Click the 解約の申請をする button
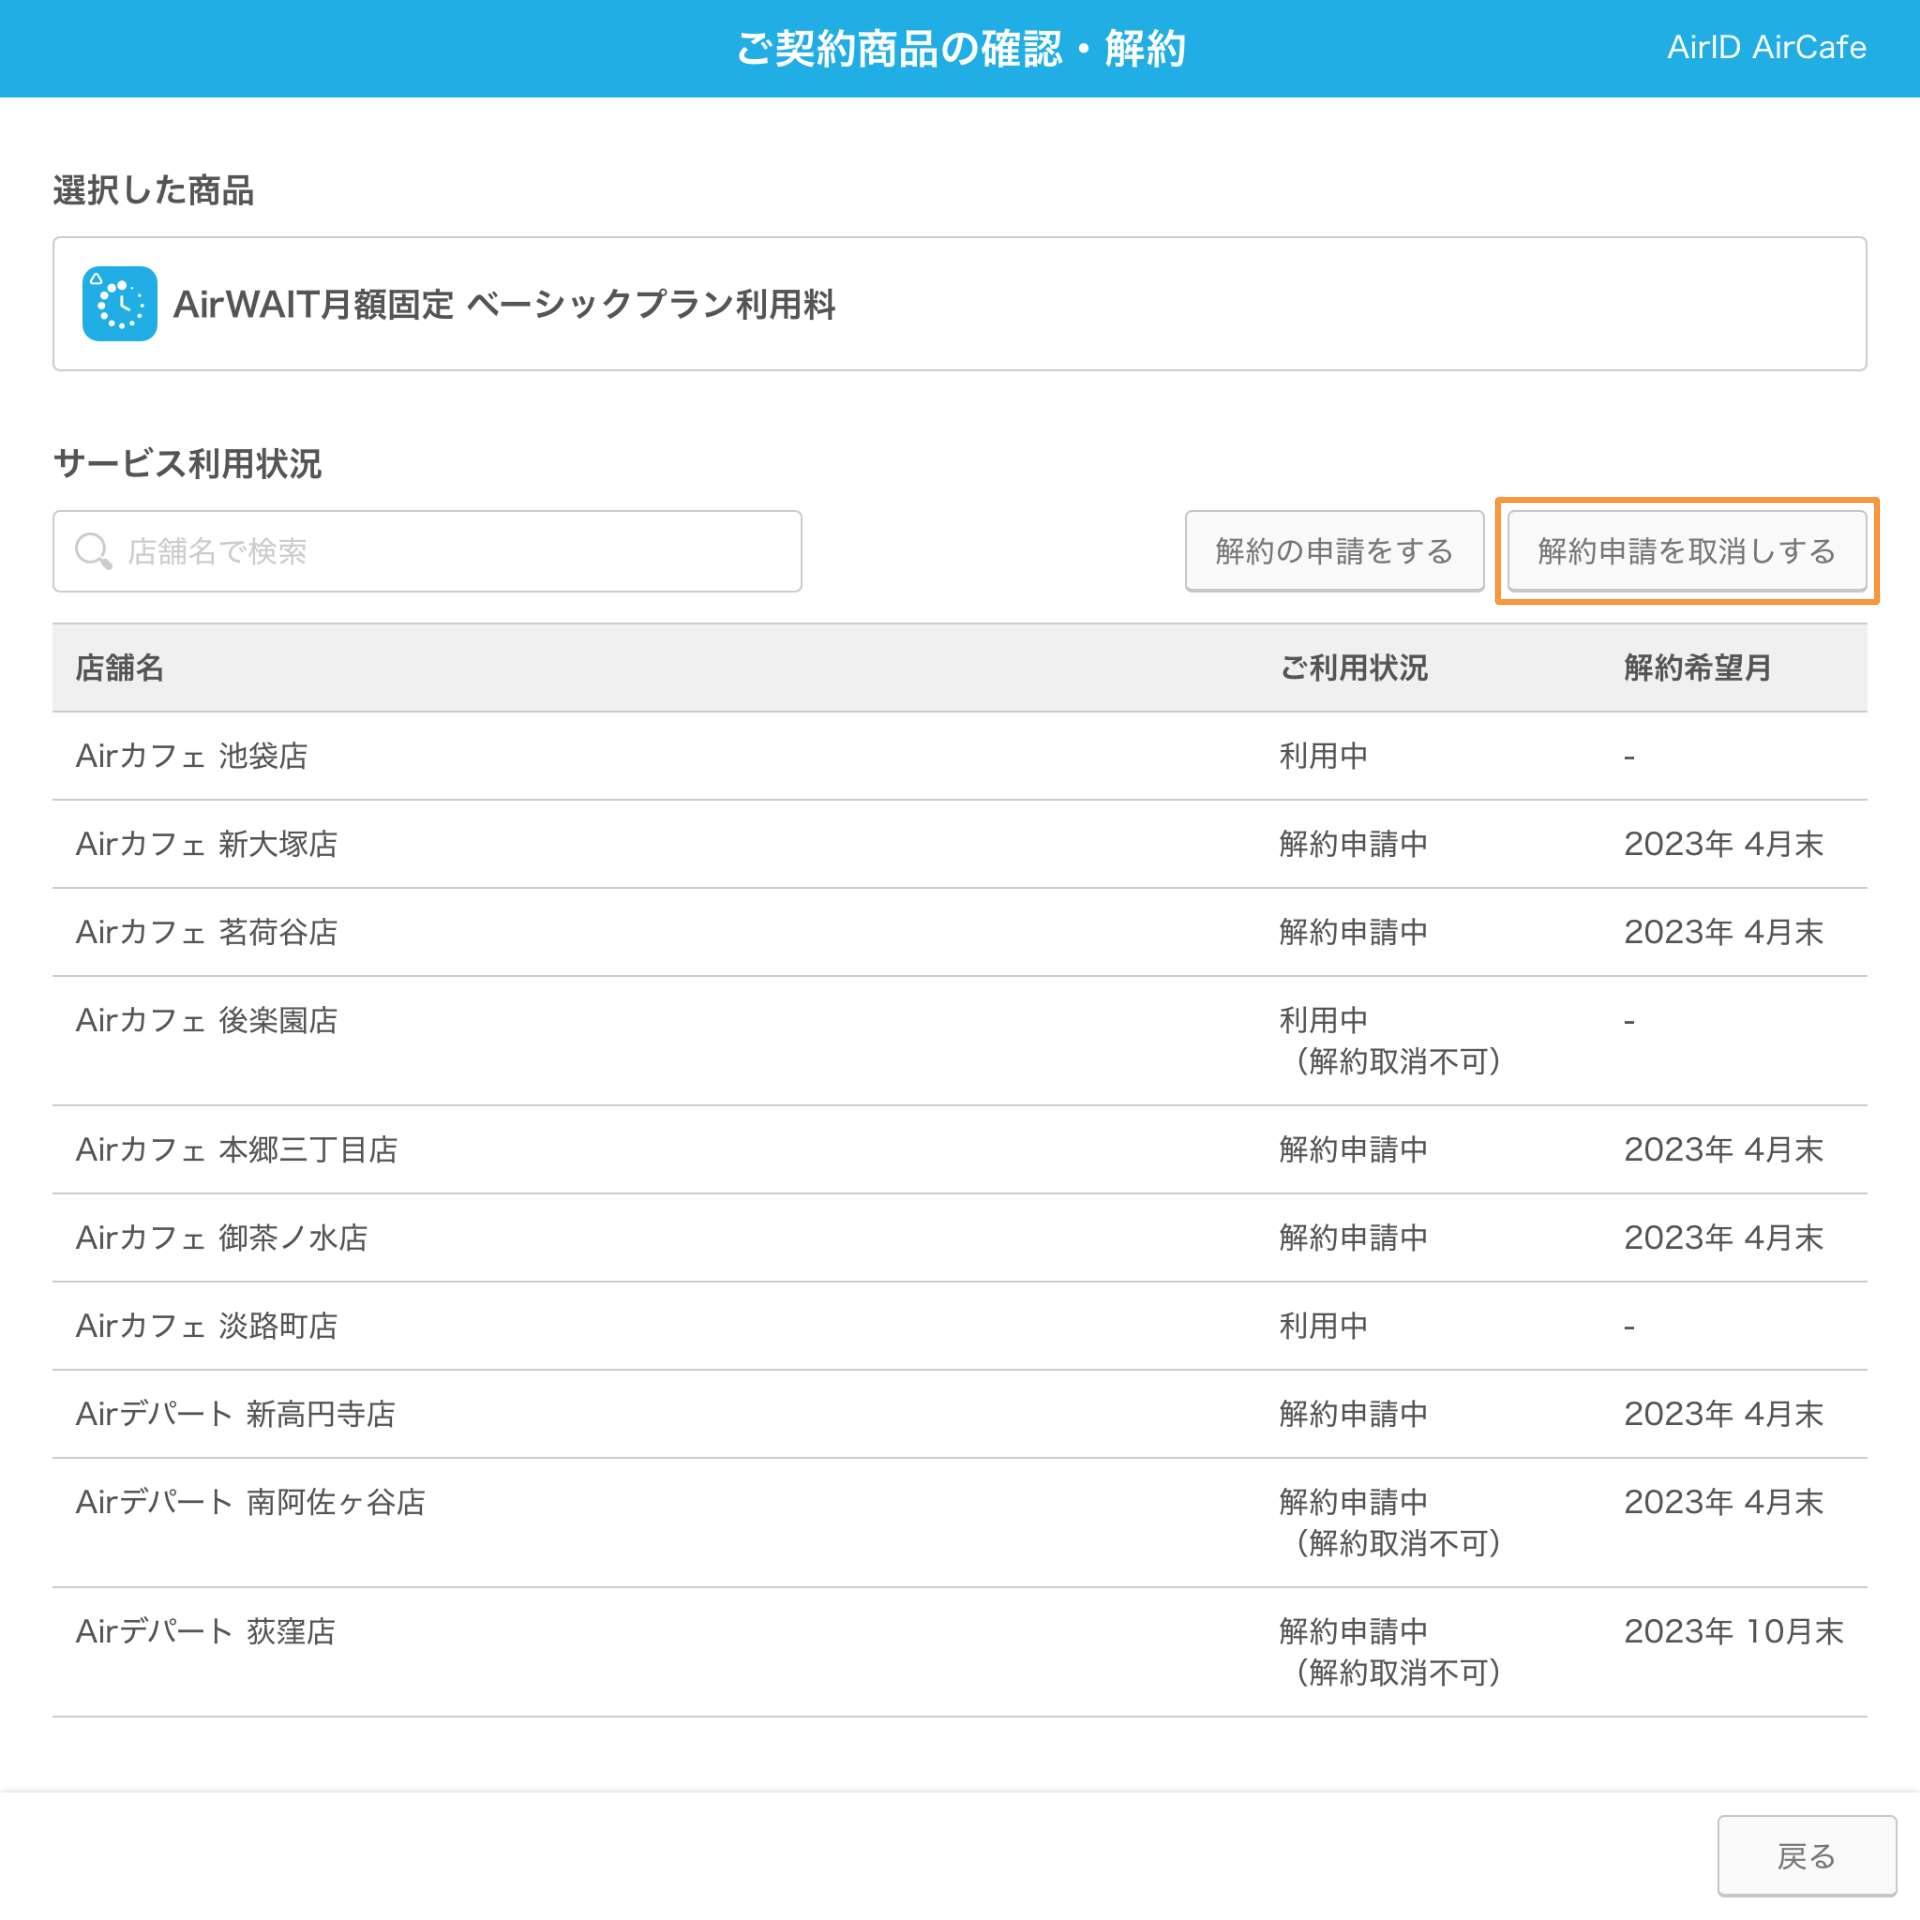The height and width of the screenshot is (1920, 1920). (x=1334, y=551)
